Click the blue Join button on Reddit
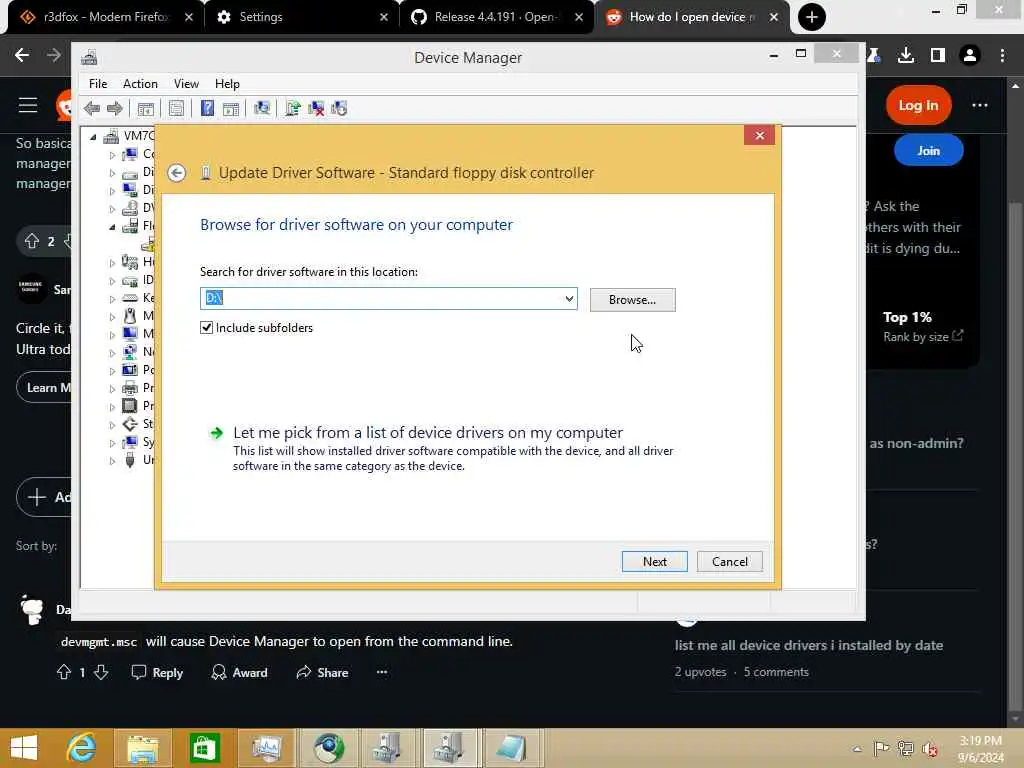 (x=928, y=151)
